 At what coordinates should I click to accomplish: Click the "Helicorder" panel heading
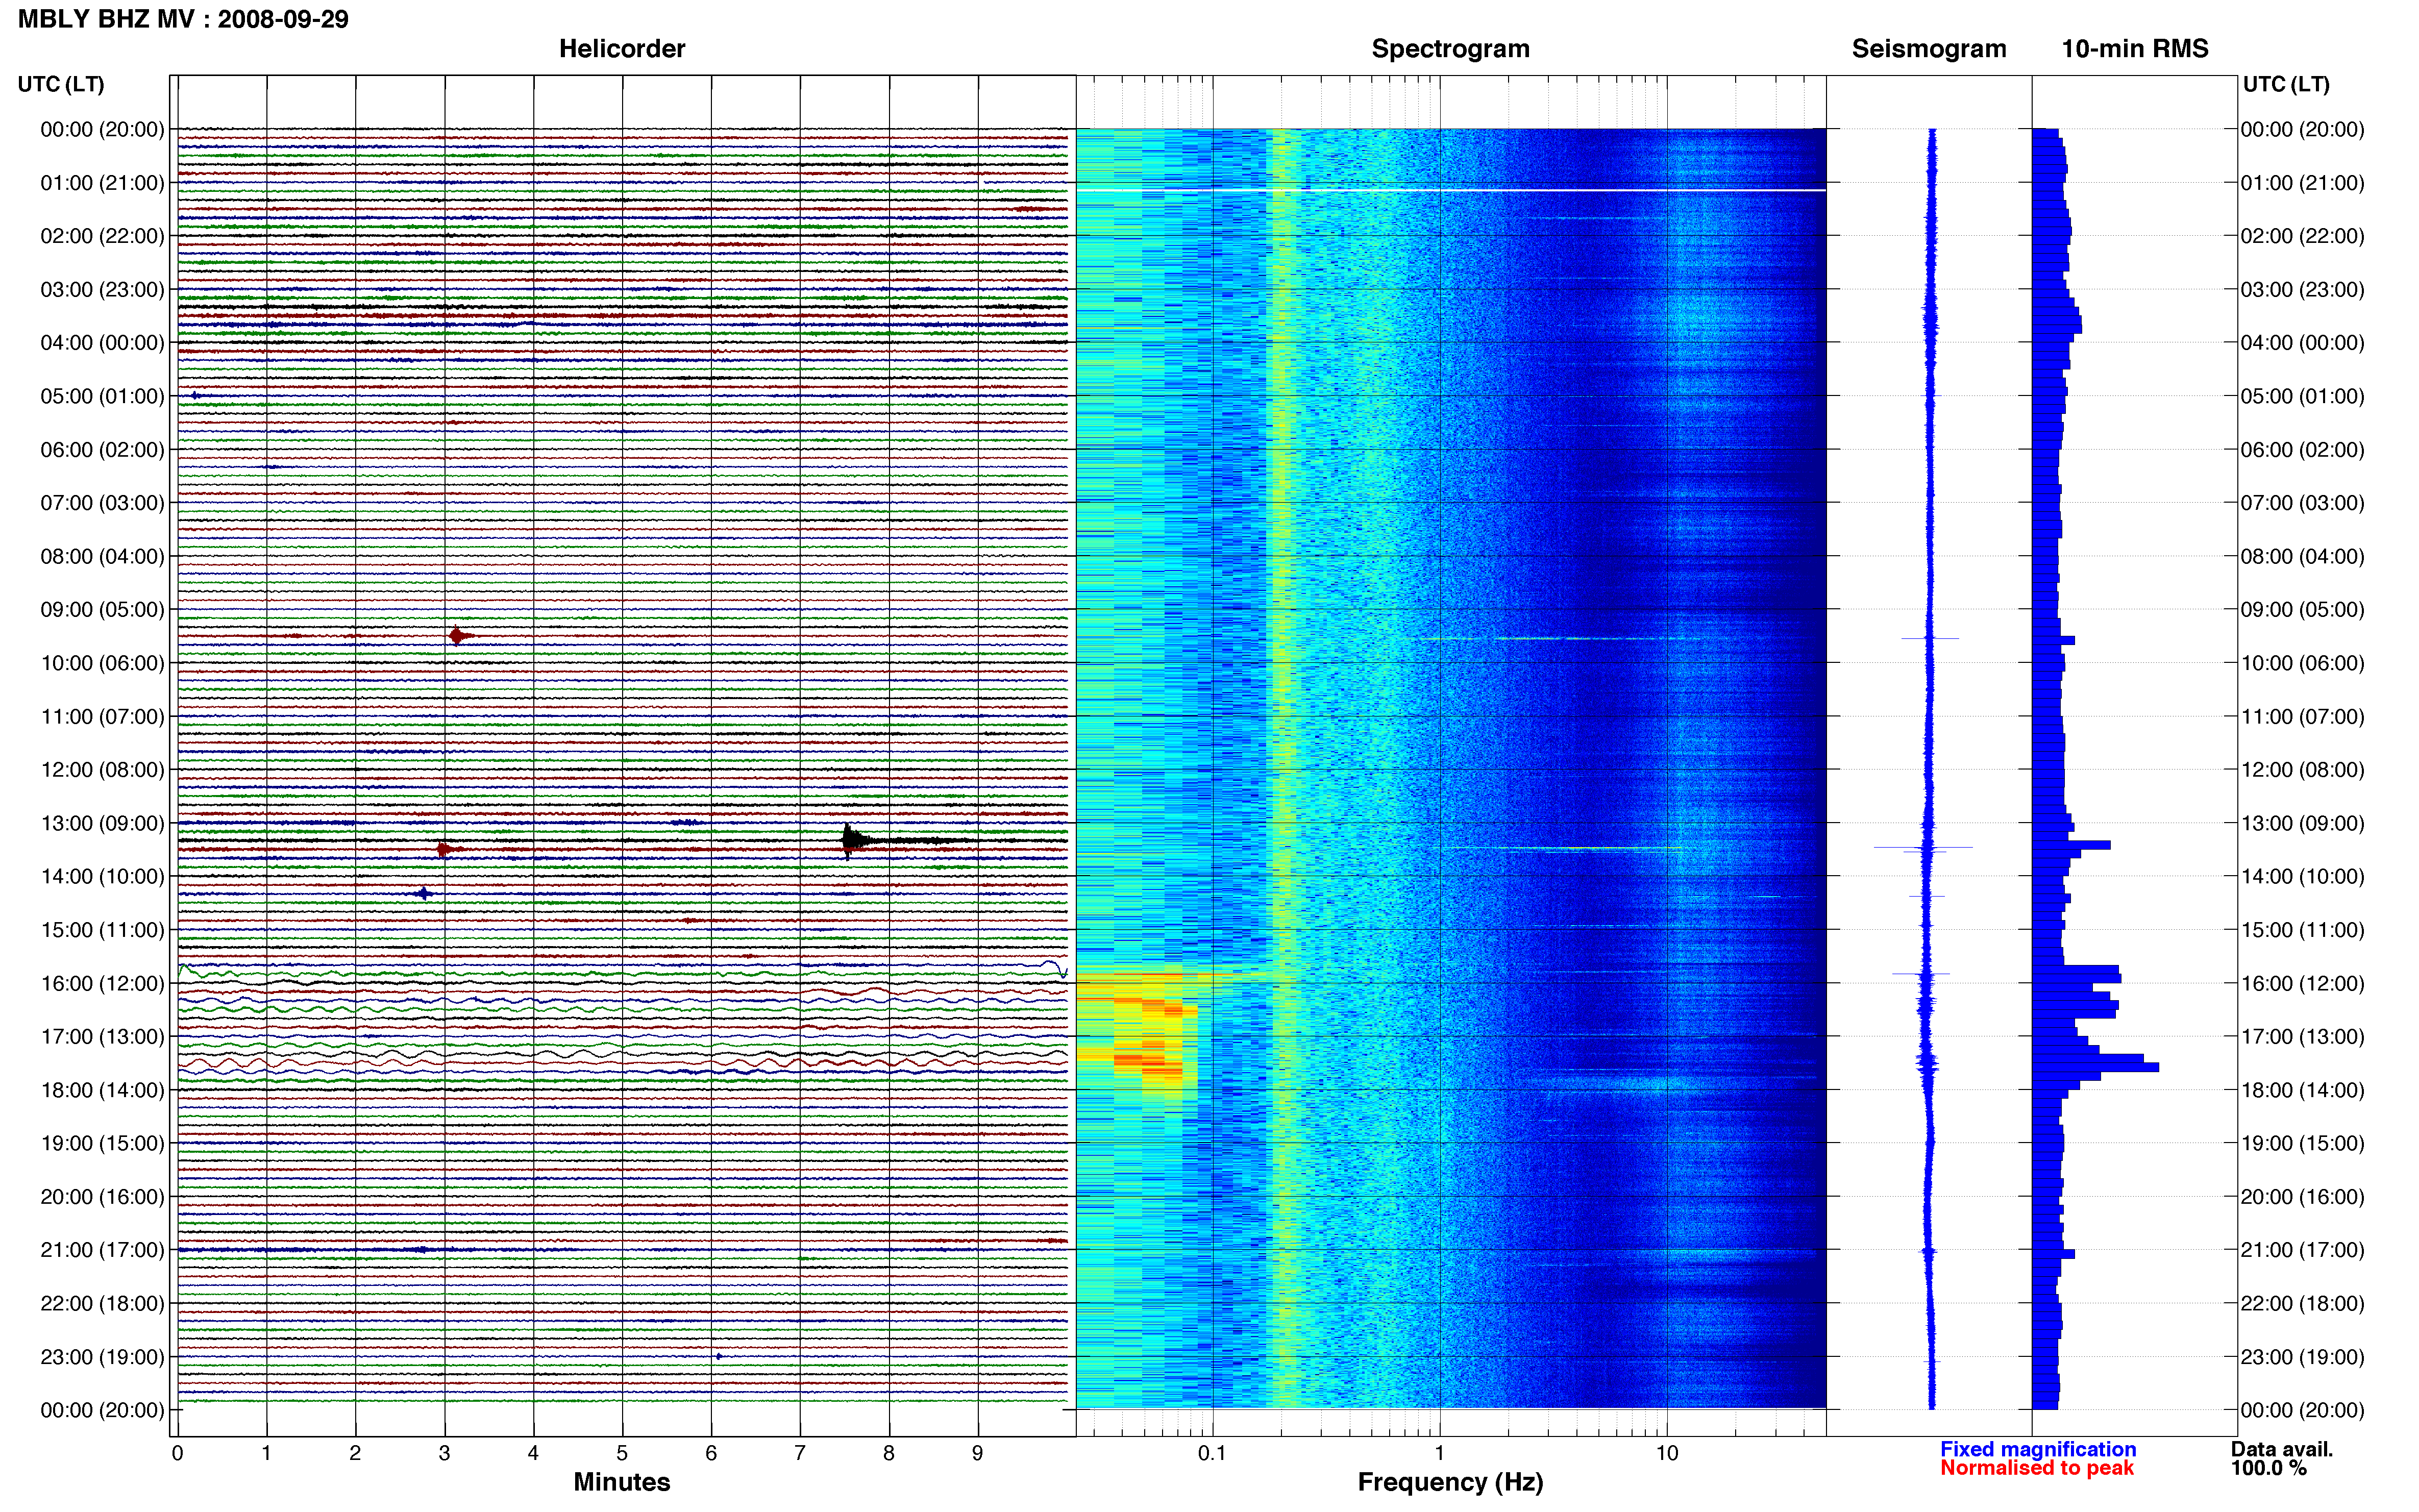coord(622,49)
